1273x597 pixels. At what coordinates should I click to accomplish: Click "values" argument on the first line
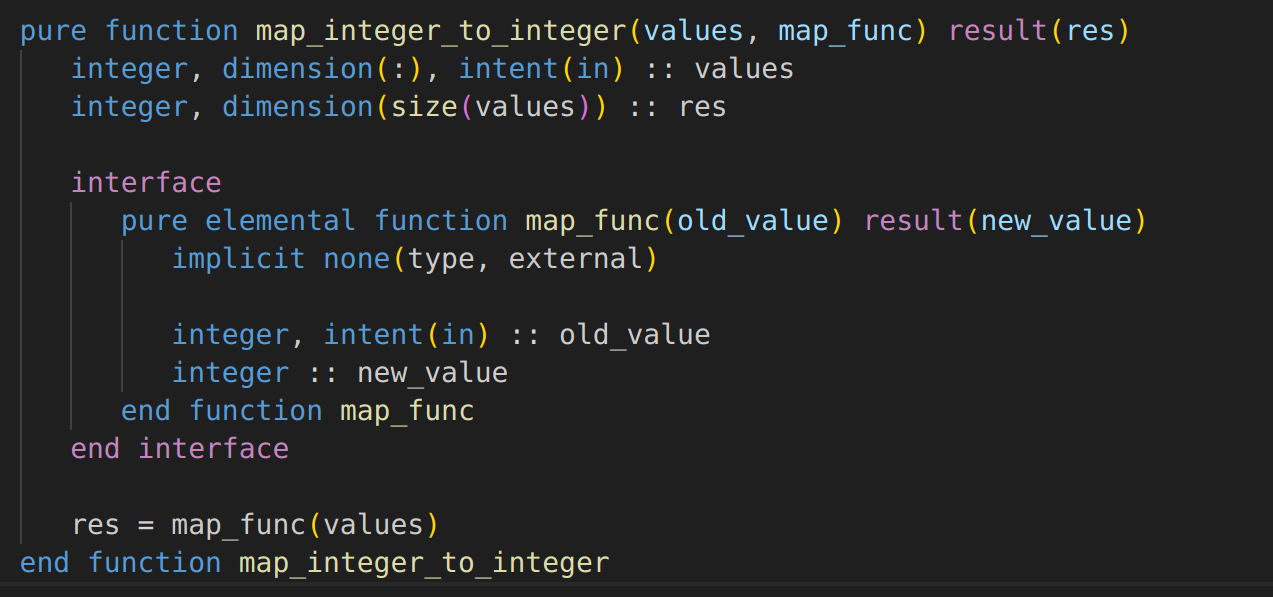(x=694, y=31)
